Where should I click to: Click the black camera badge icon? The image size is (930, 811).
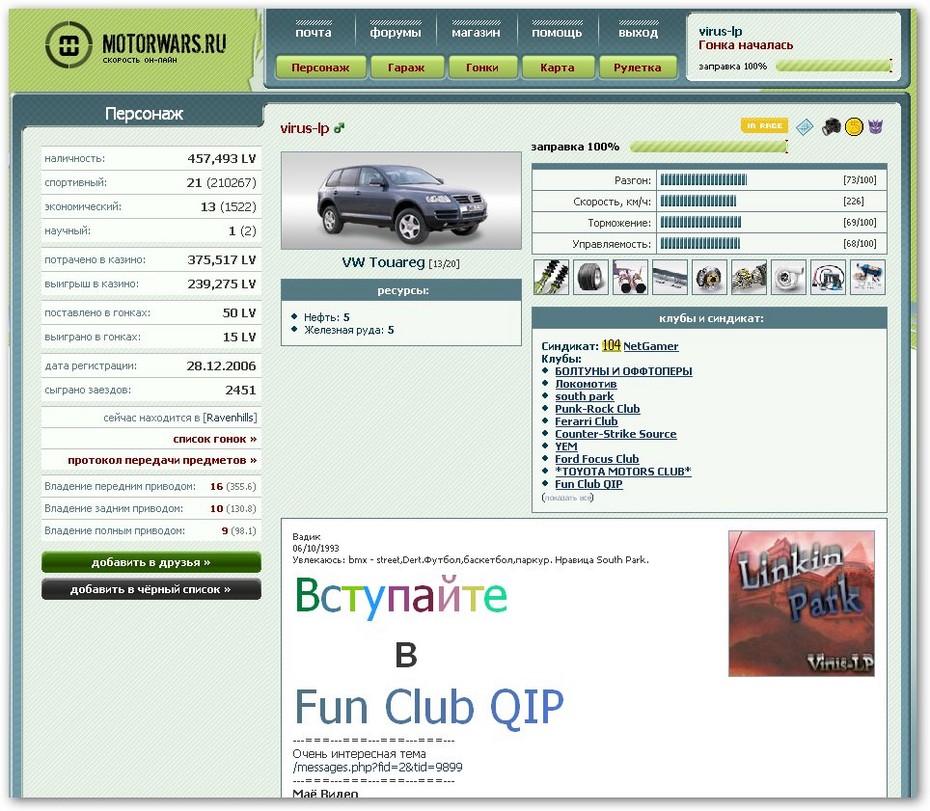click(x=831, y=126)
